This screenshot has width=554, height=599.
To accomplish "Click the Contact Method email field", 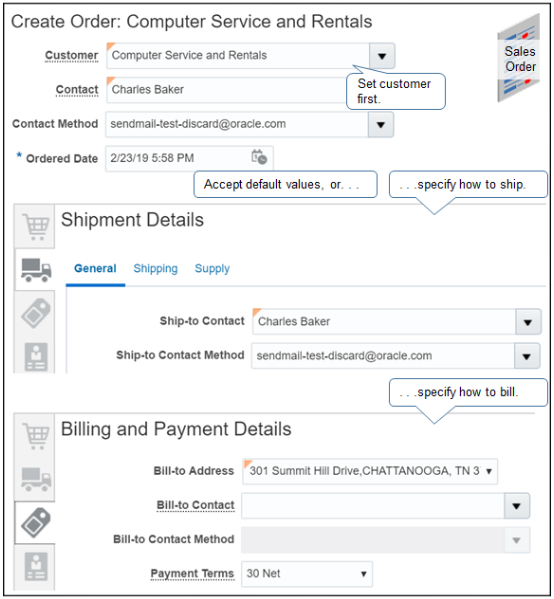I will coord(237,125).
